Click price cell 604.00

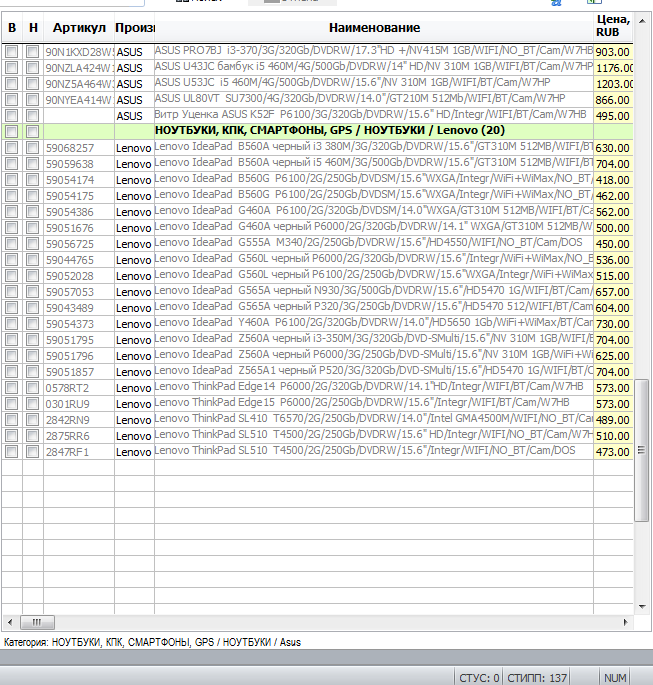pos(613,308)
